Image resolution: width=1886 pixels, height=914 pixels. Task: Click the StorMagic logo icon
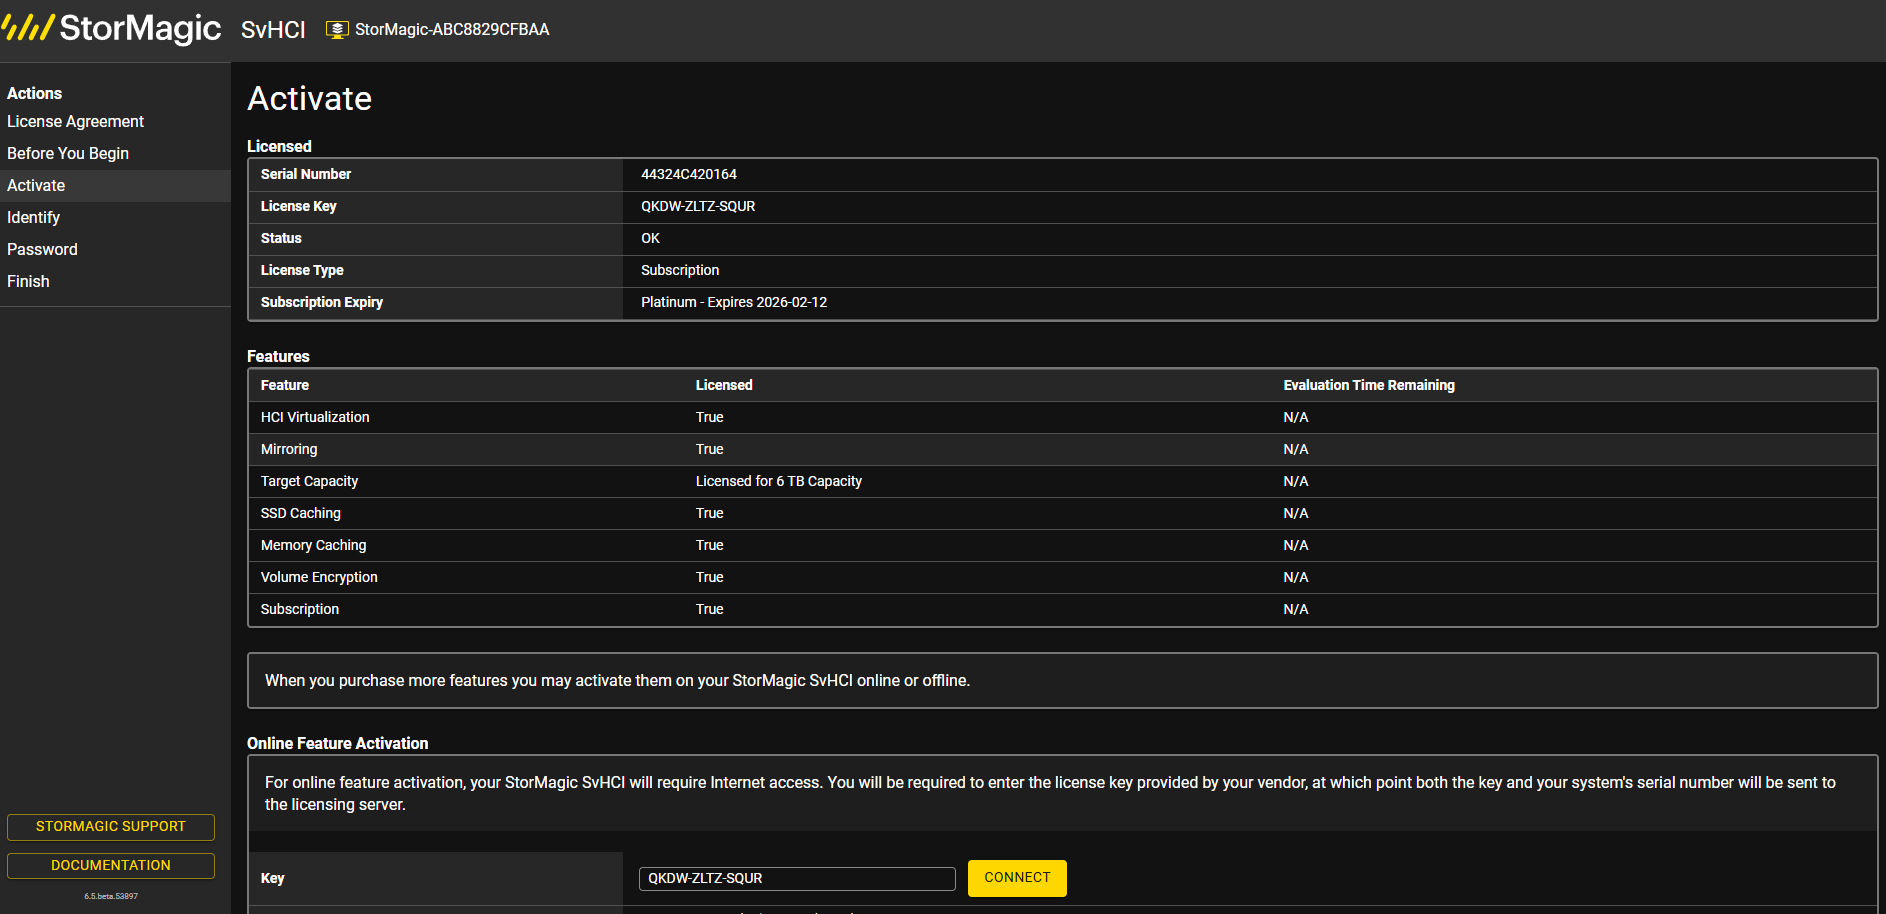(x=27, y=27)
